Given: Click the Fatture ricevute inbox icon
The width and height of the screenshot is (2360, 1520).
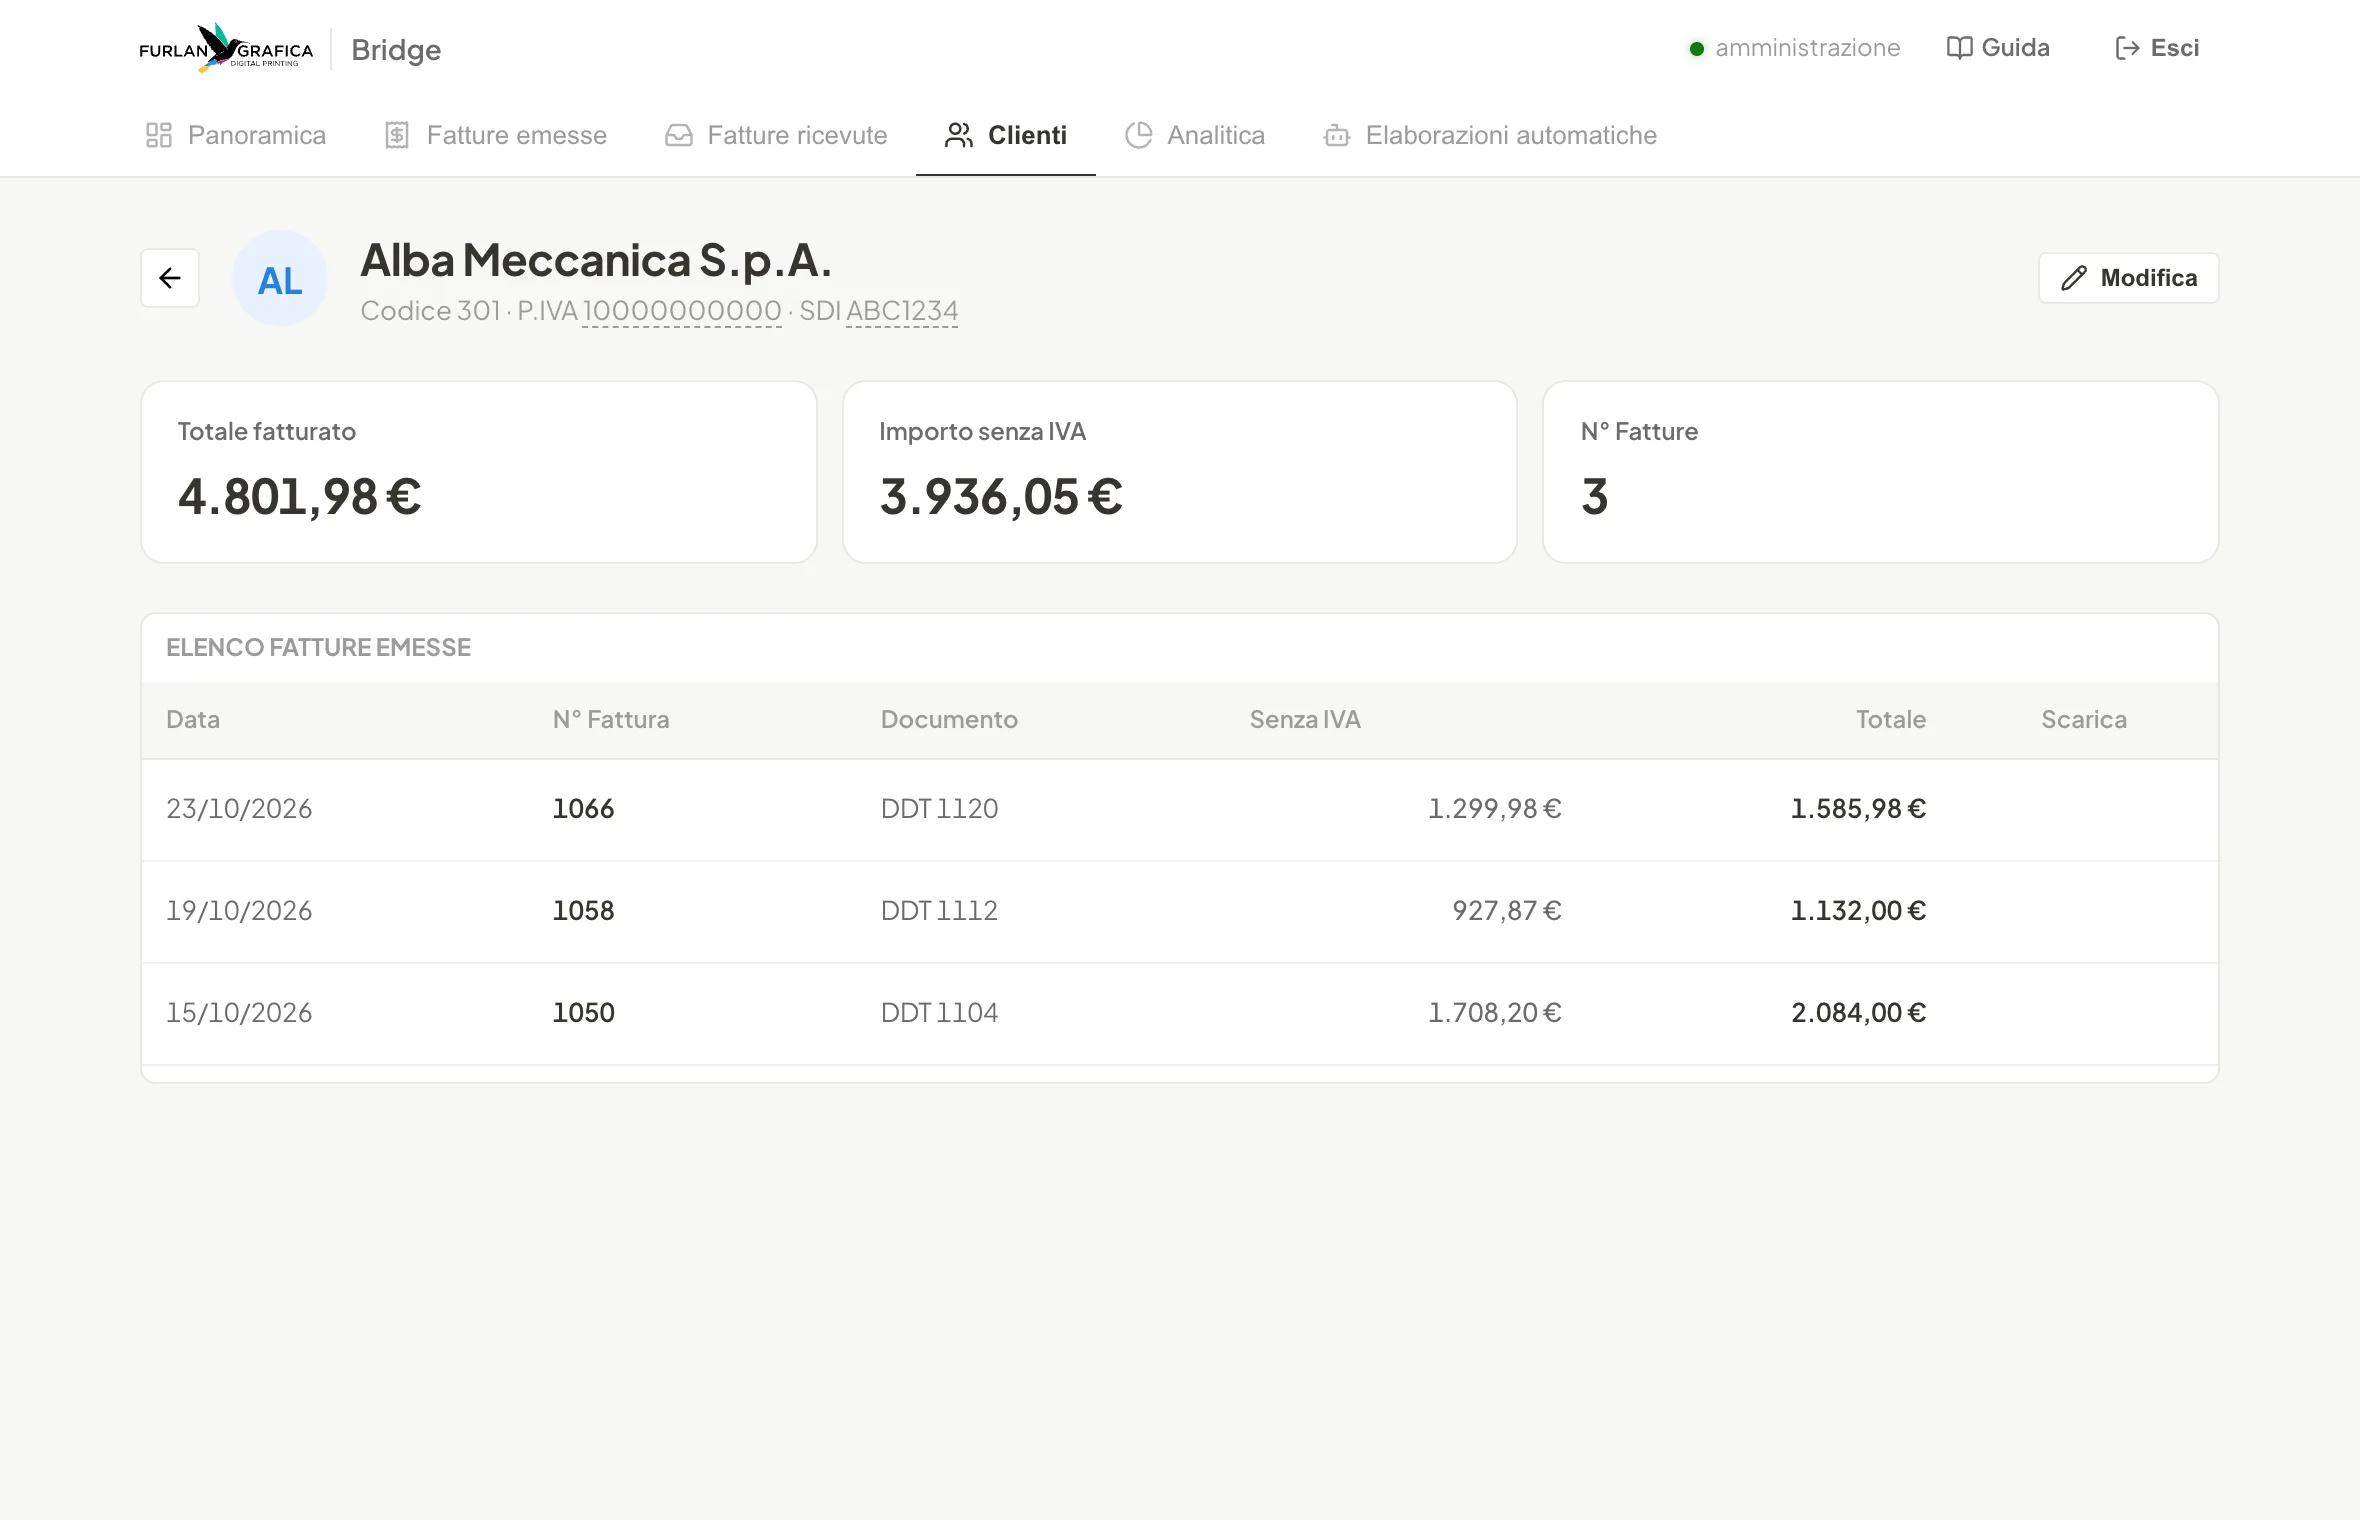Looking at the screenshot, I should [679, 135].
